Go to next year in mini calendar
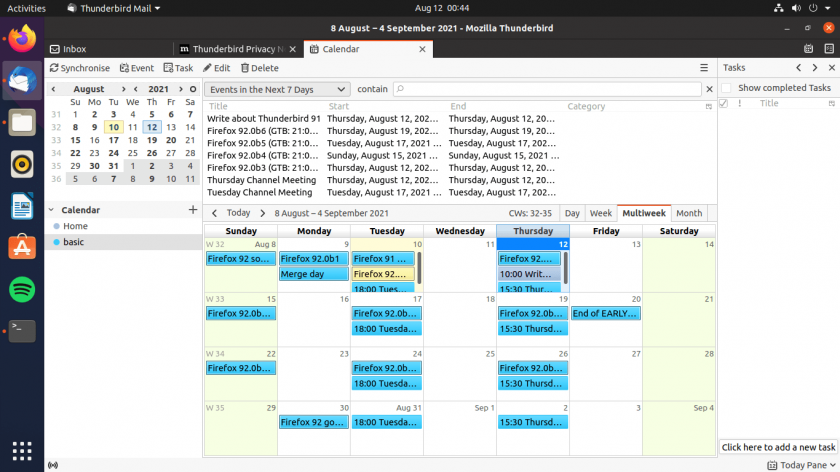 181,89
